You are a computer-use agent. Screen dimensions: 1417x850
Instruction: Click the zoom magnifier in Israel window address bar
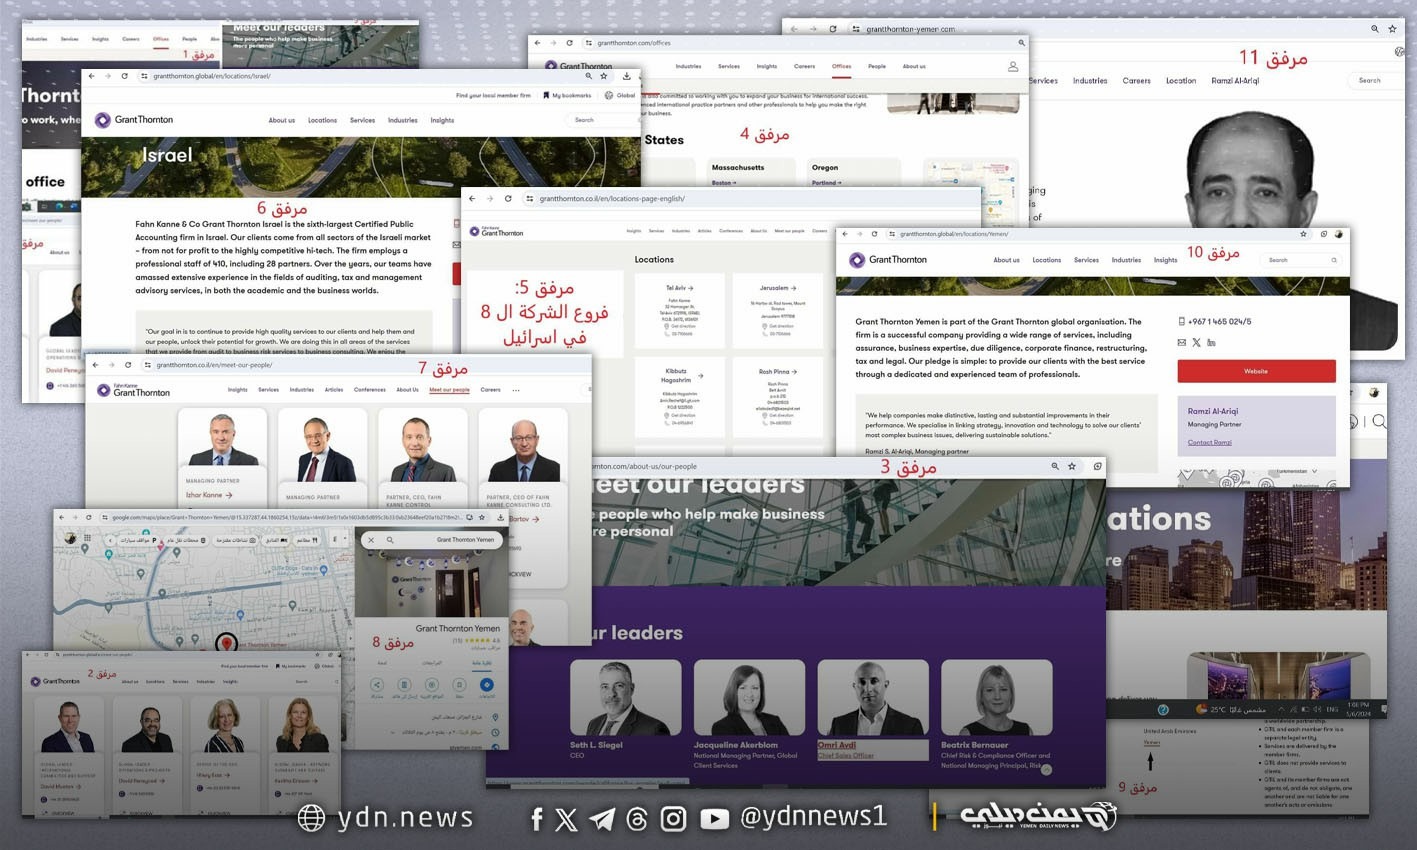click(588, 76)
